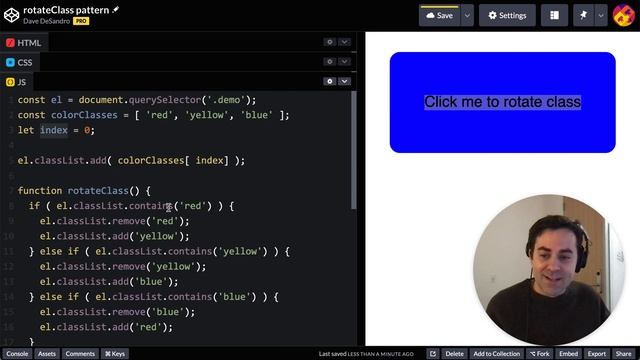Click the blue 'Click me to rotate class' box
This screenshot has width=640, height=360.
click(x=502, y=102)
